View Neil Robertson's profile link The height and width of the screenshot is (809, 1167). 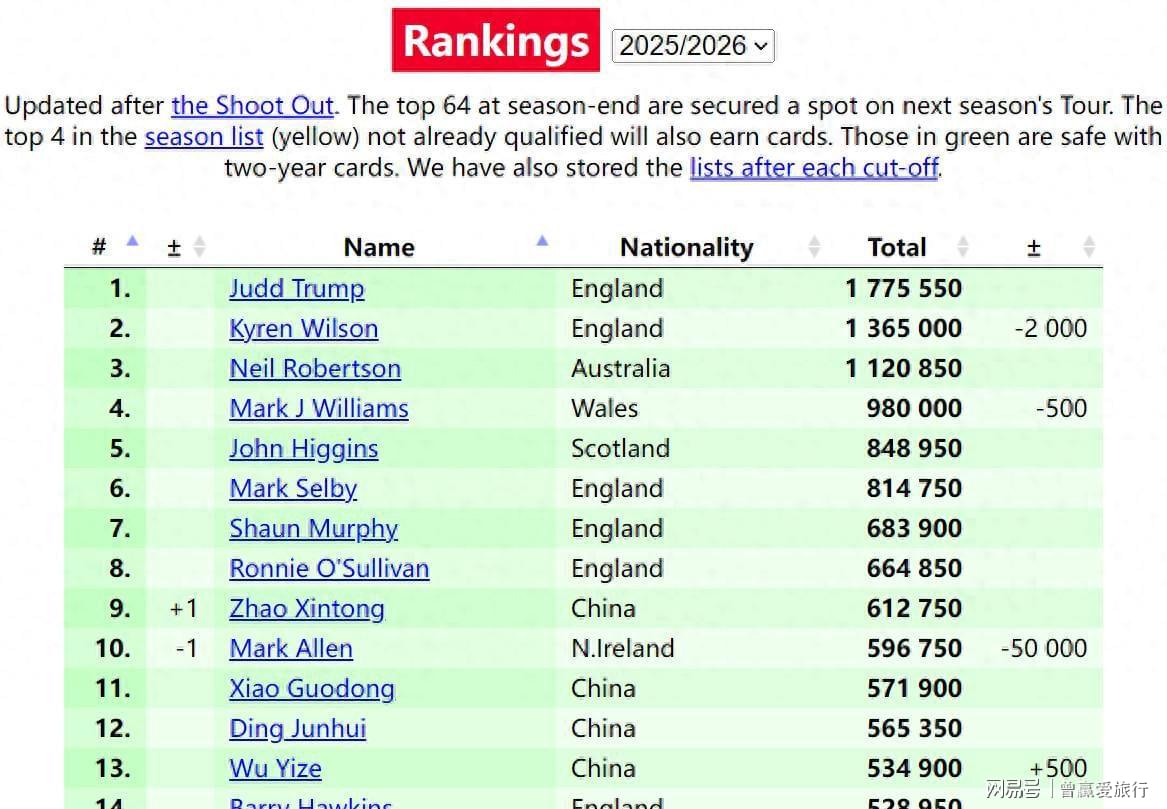314,369
